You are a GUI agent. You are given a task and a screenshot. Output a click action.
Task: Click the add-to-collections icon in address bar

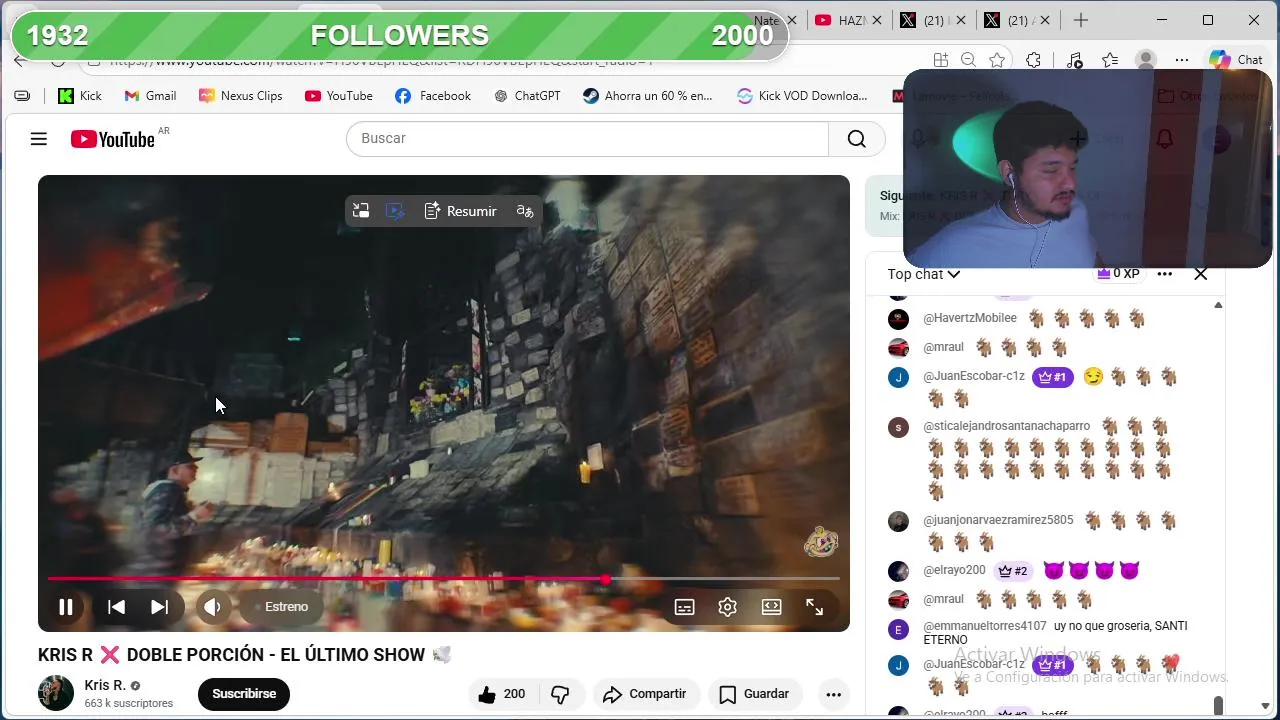click(940, 60)
